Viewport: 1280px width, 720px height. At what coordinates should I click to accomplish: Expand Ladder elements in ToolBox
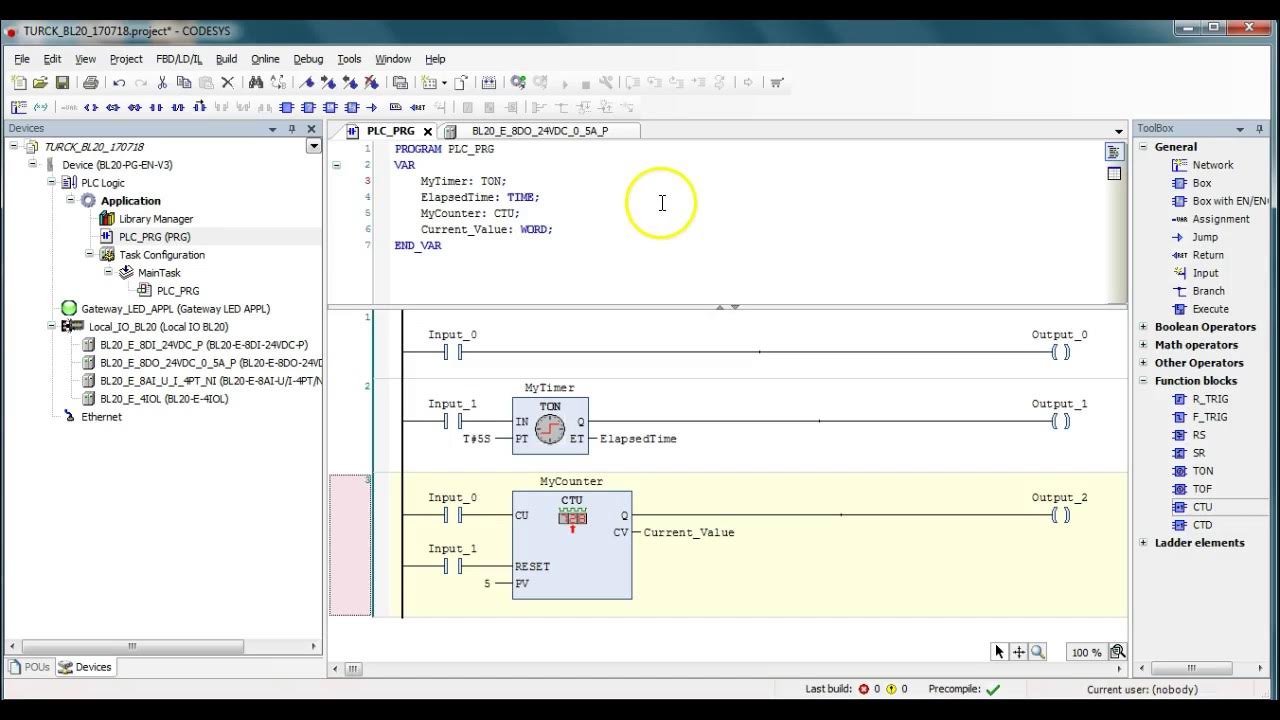(x=1144, y=543)
